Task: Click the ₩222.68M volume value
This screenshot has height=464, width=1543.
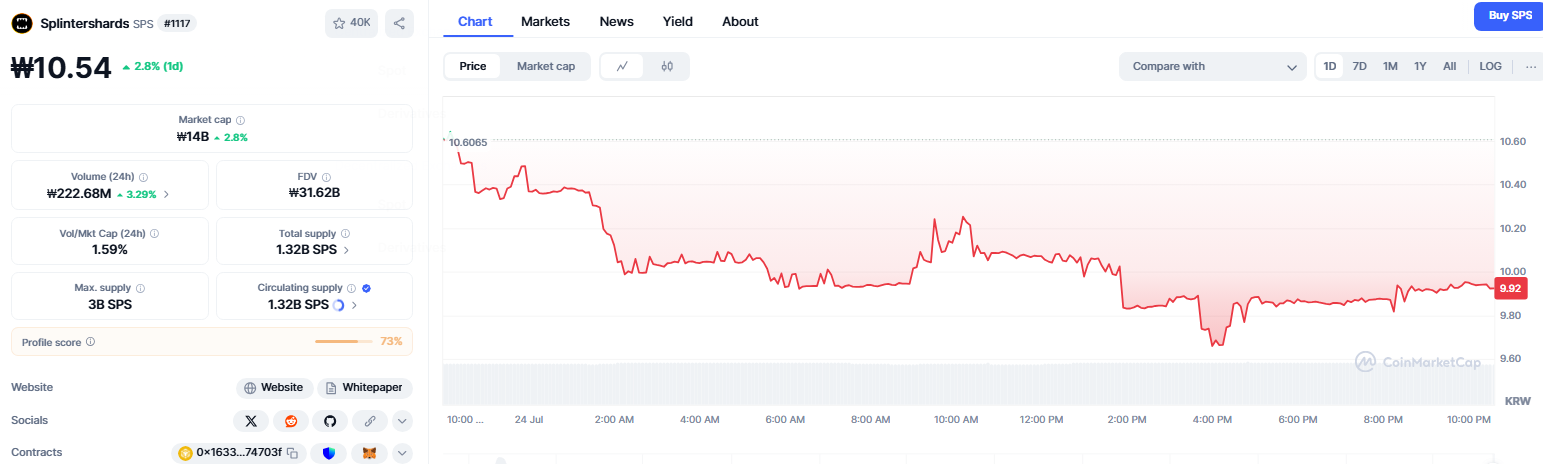Action: tap(79, 194)
